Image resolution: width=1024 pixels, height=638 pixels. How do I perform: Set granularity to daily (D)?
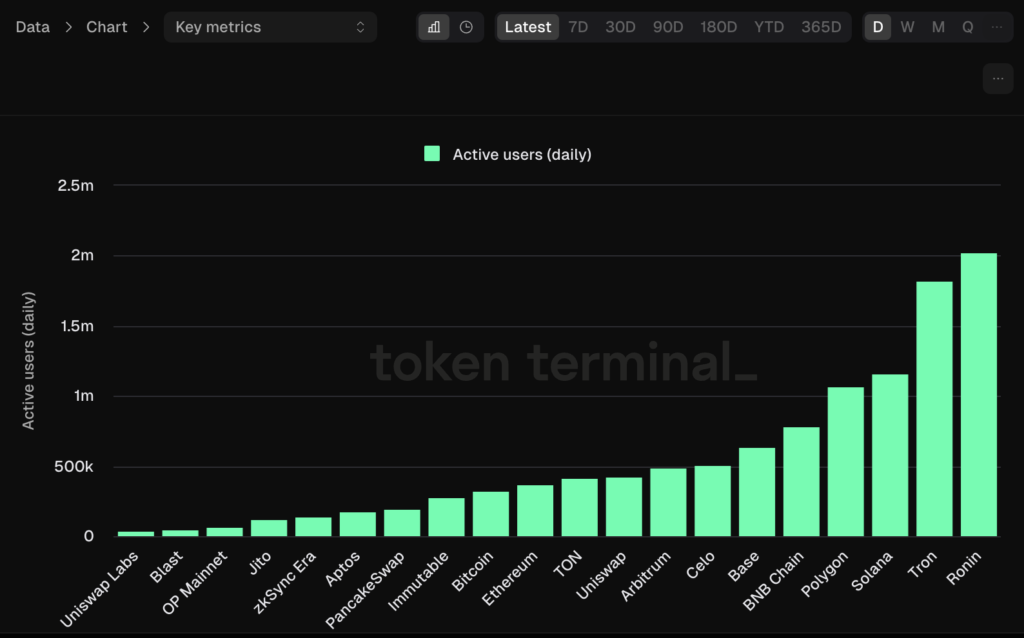(878, 27)
